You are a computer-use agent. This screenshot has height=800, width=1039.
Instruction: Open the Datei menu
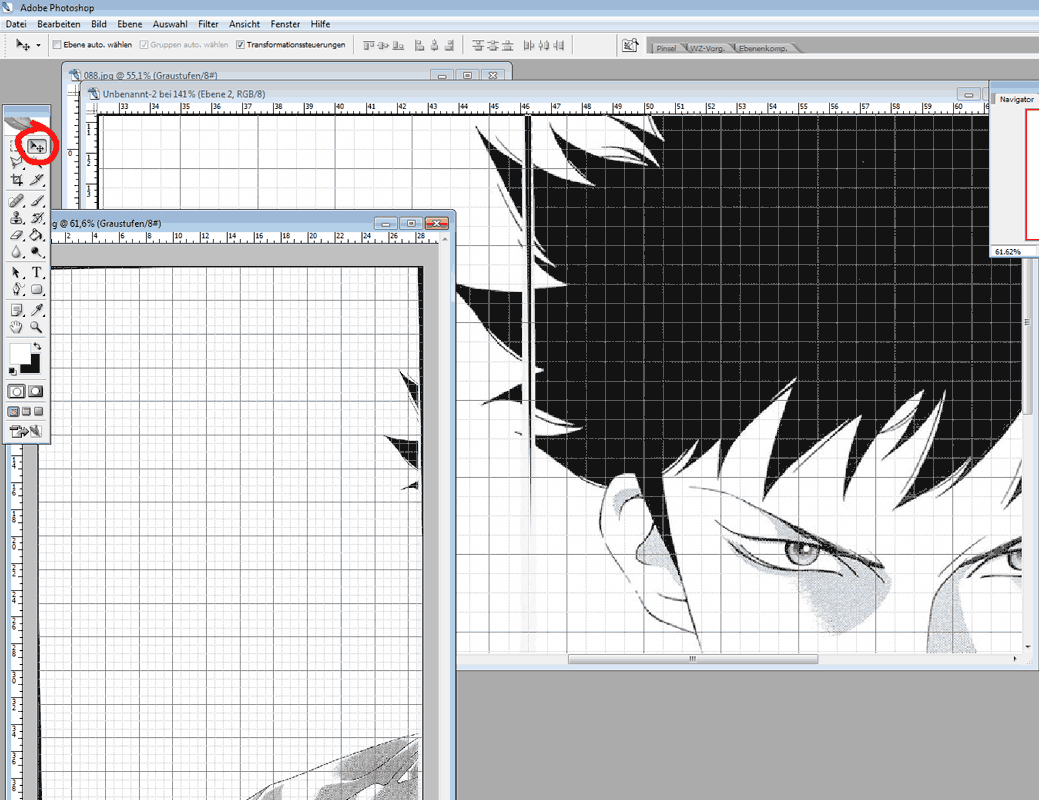(x=16, y=24)
